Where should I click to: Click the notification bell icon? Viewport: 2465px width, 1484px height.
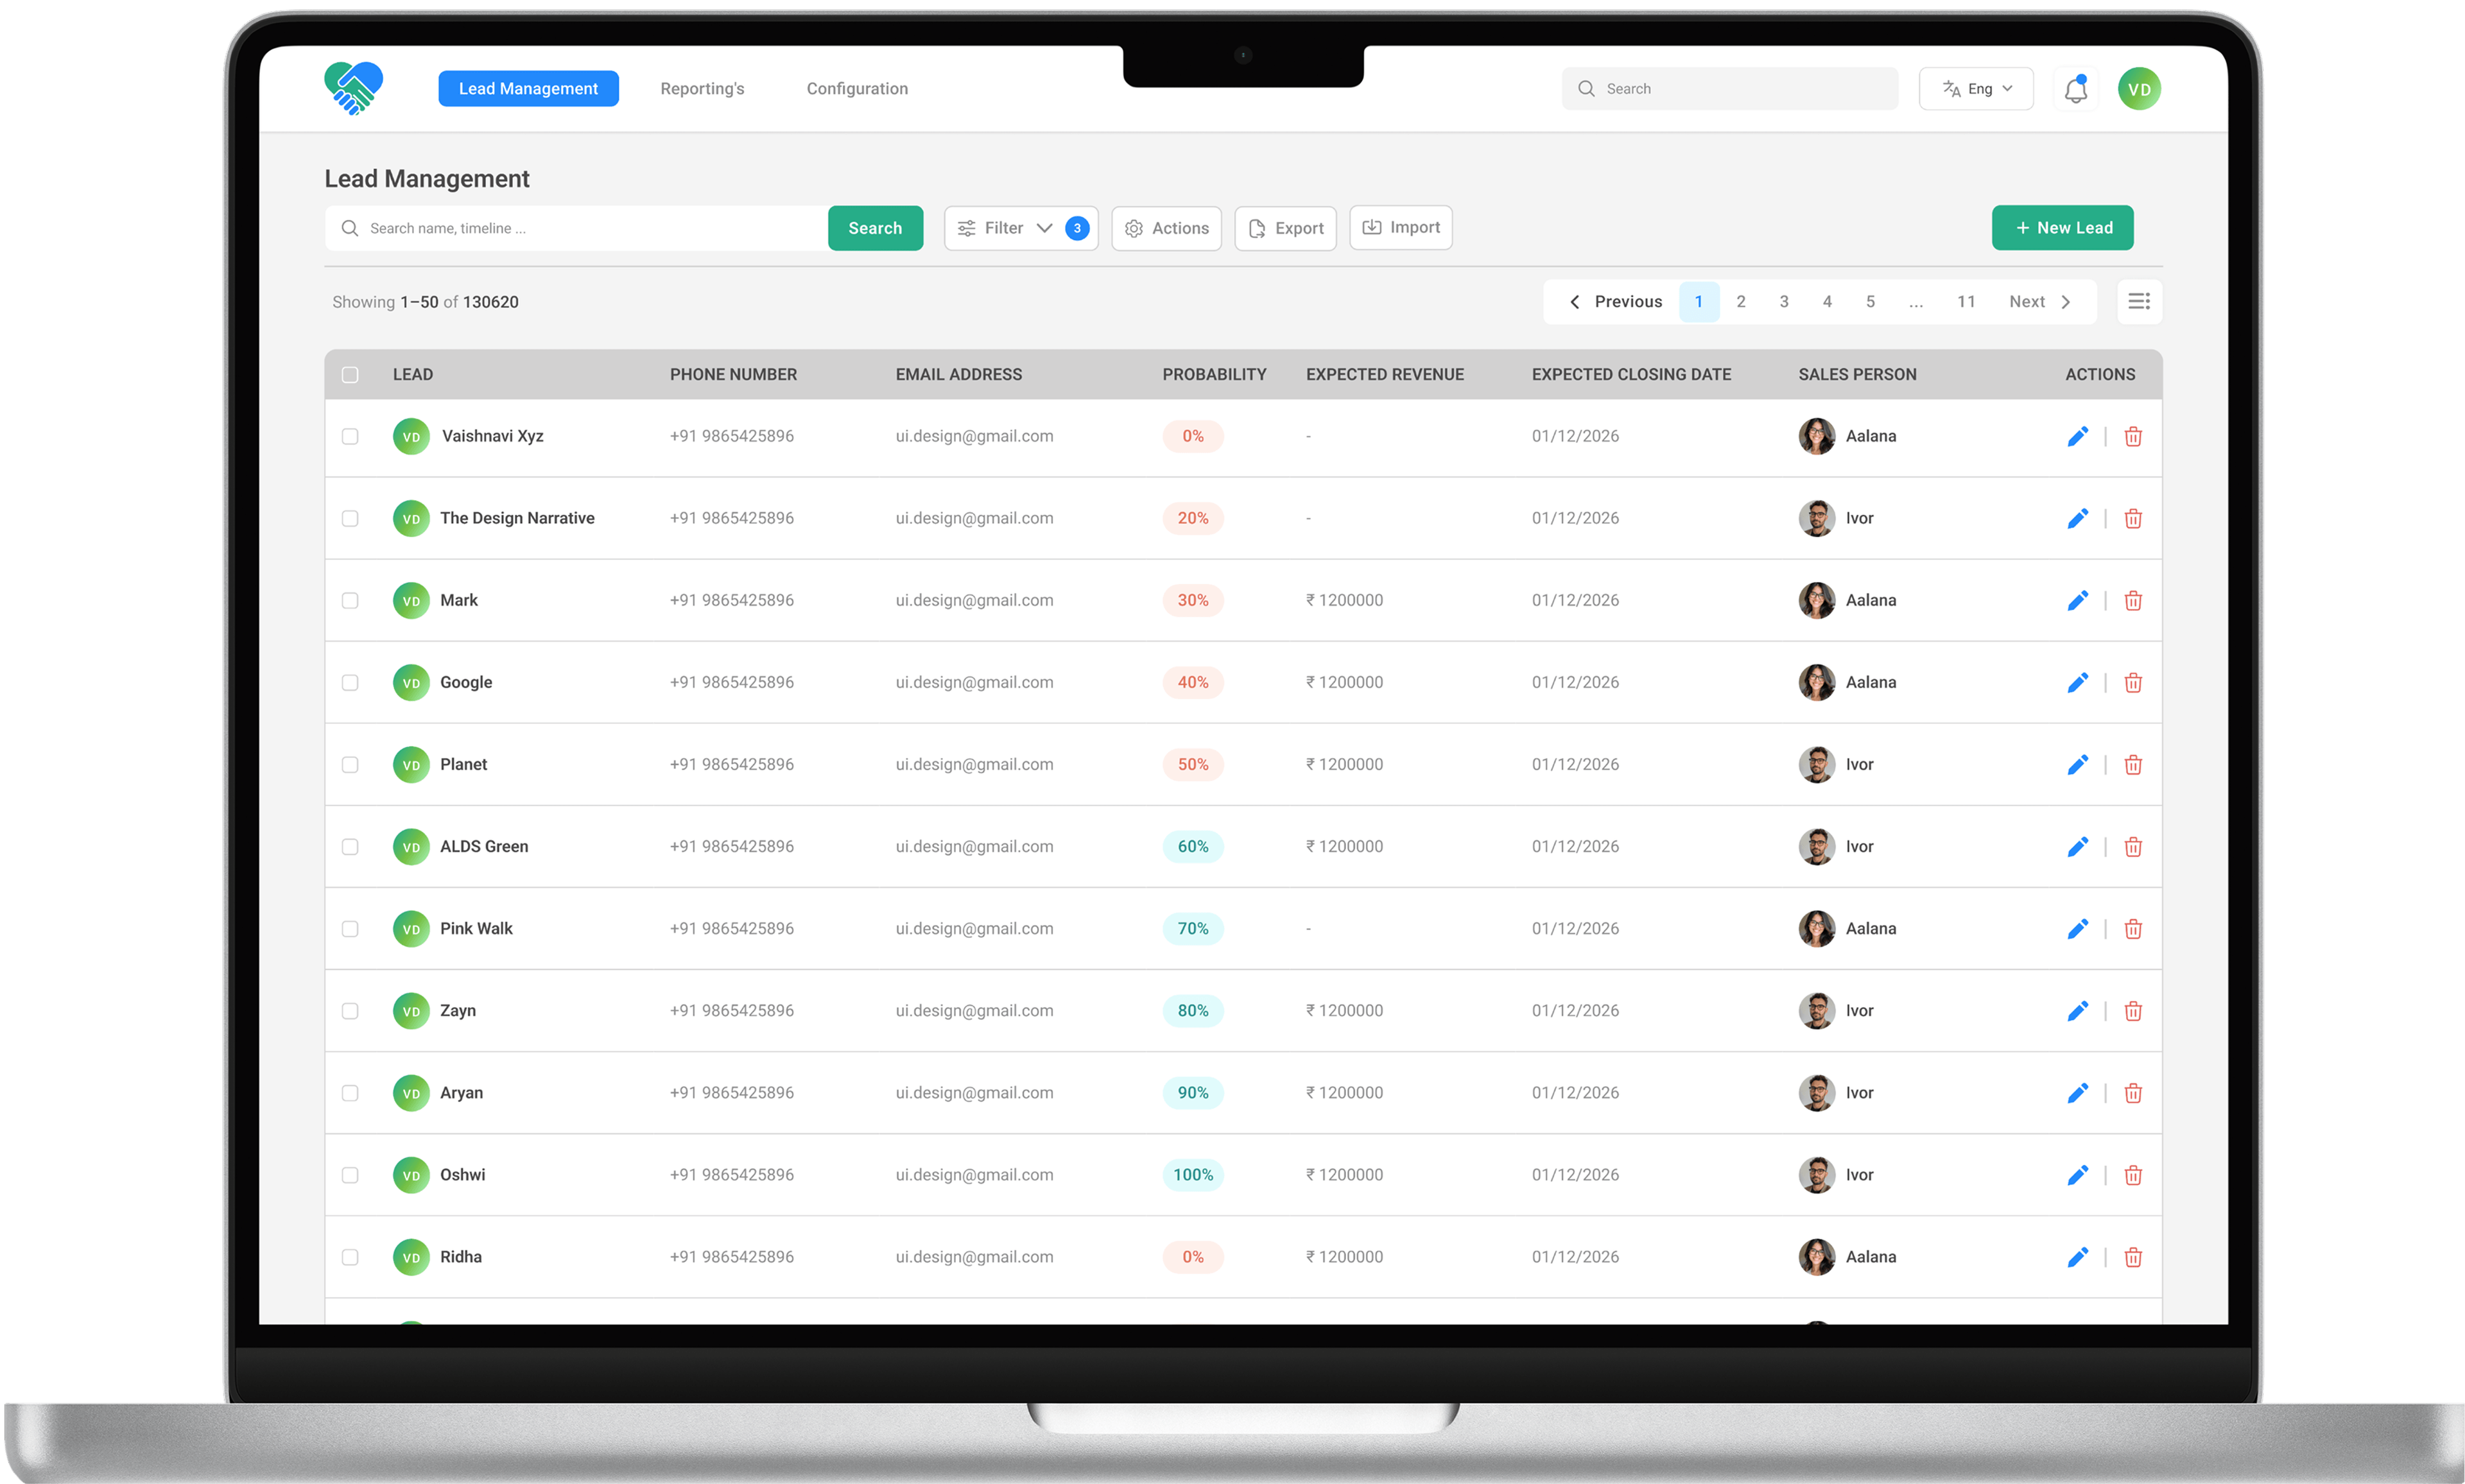click(x=2075, y=90)
